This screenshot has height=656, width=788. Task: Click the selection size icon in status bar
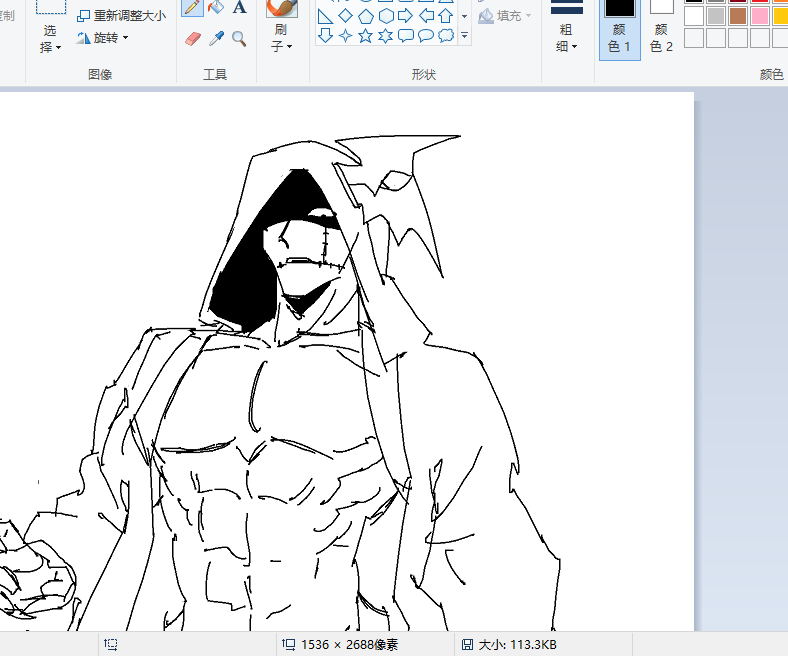[111, 644]
